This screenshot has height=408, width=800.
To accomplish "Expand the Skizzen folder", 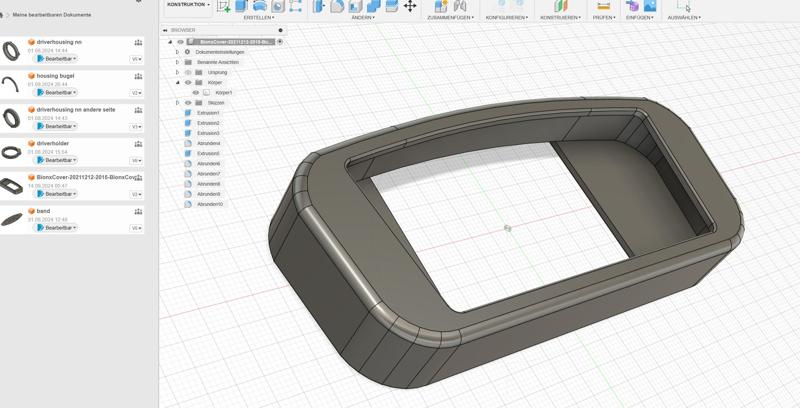I will point(178,103).
